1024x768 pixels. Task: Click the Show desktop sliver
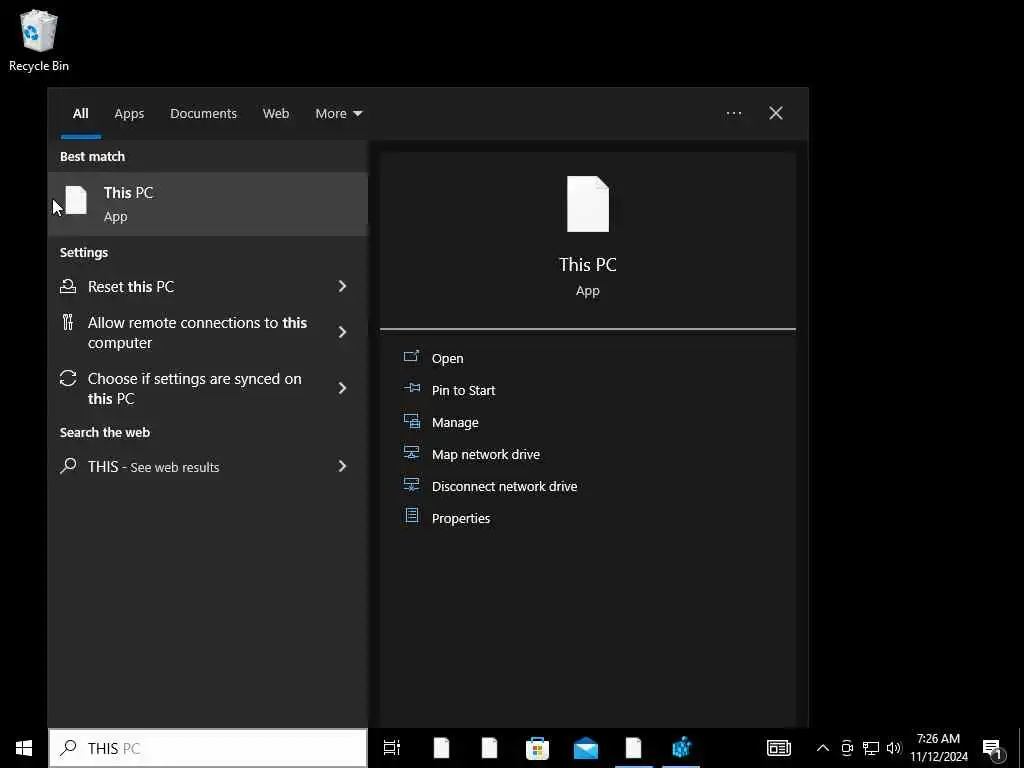pyautogui.click(x=1021, y=748)
